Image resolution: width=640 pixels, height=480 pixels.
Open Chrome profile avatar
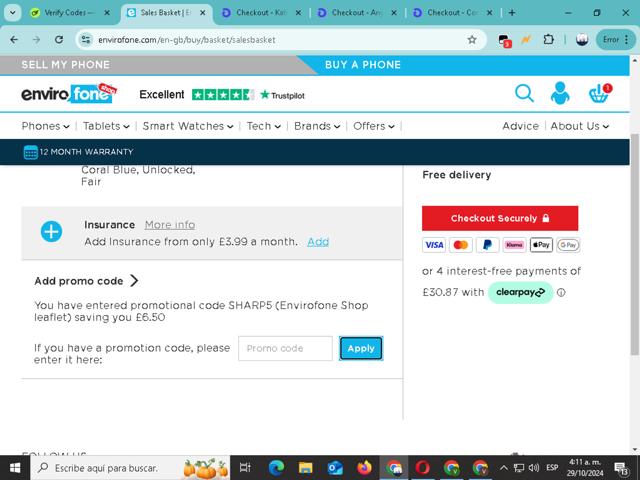coord(582,40)
